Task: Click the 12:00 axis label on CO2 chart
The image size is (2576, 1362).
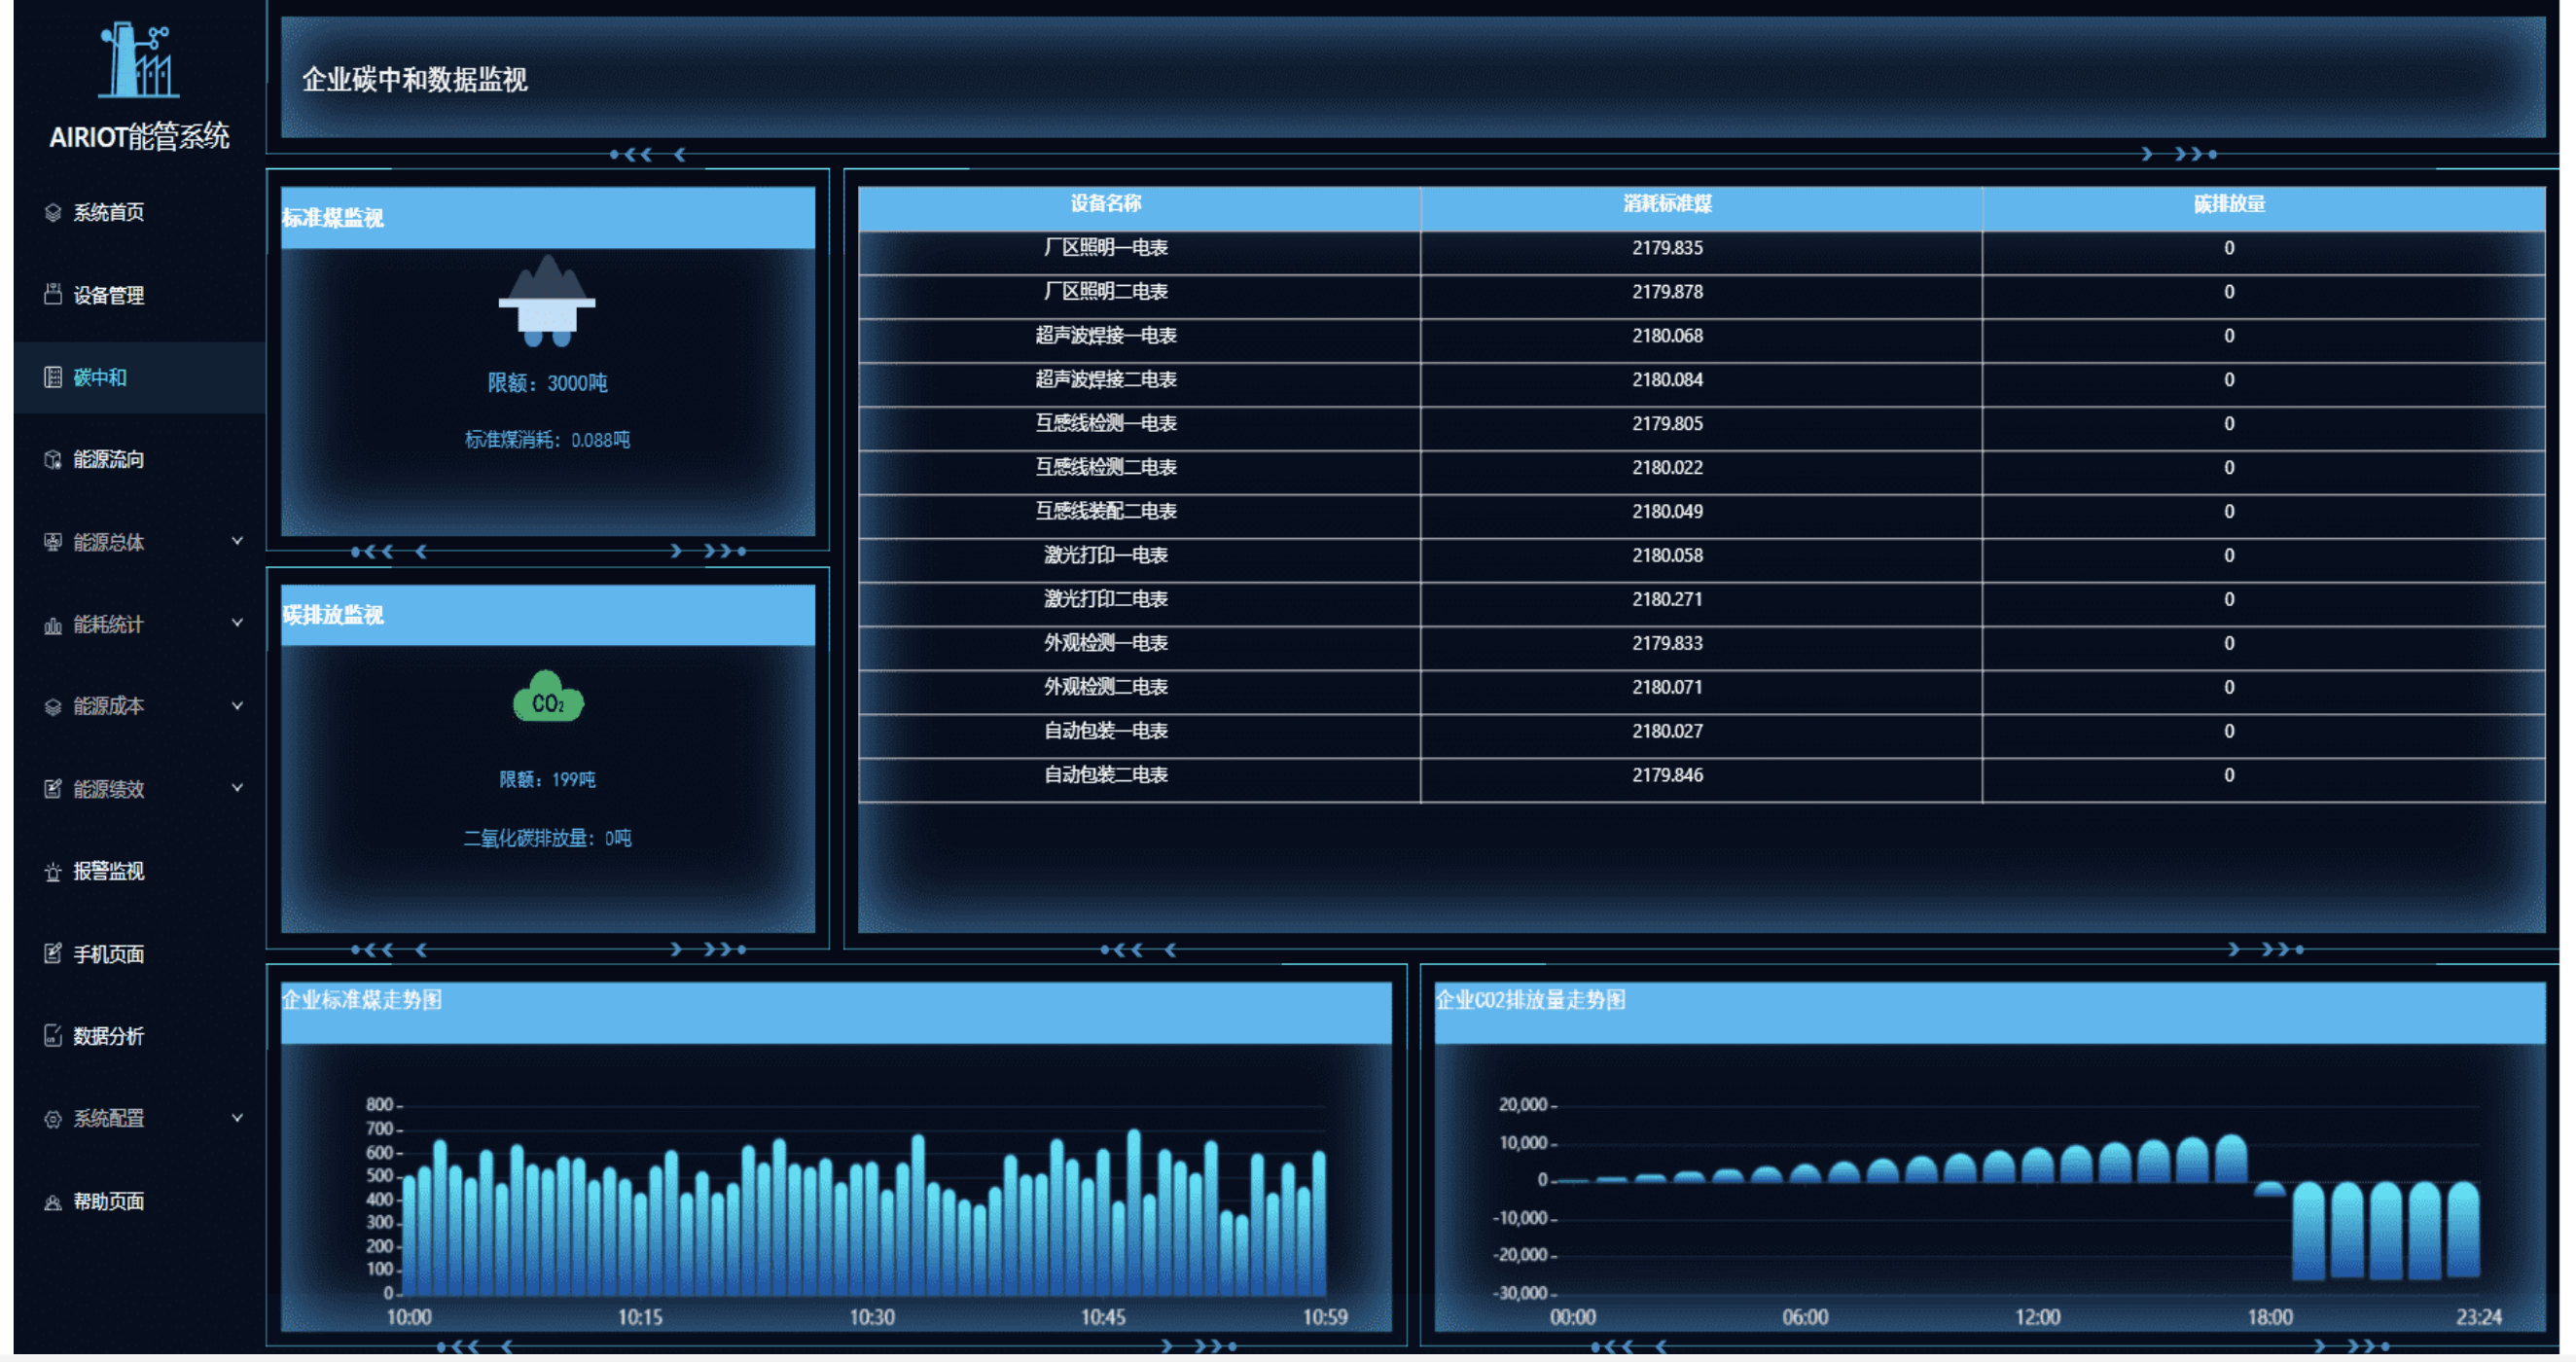Action: click(x=2037, y=1318)
